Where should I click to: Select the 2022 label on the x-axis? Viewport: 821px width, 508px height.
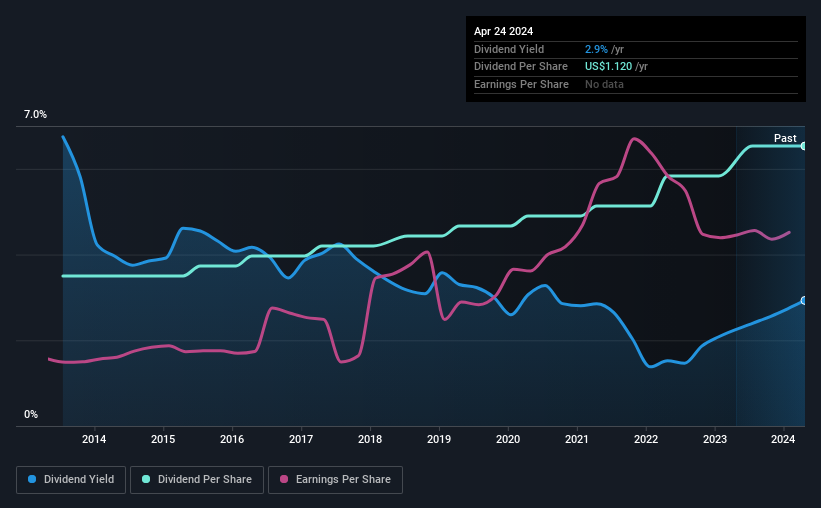click(x=646, y=439)
